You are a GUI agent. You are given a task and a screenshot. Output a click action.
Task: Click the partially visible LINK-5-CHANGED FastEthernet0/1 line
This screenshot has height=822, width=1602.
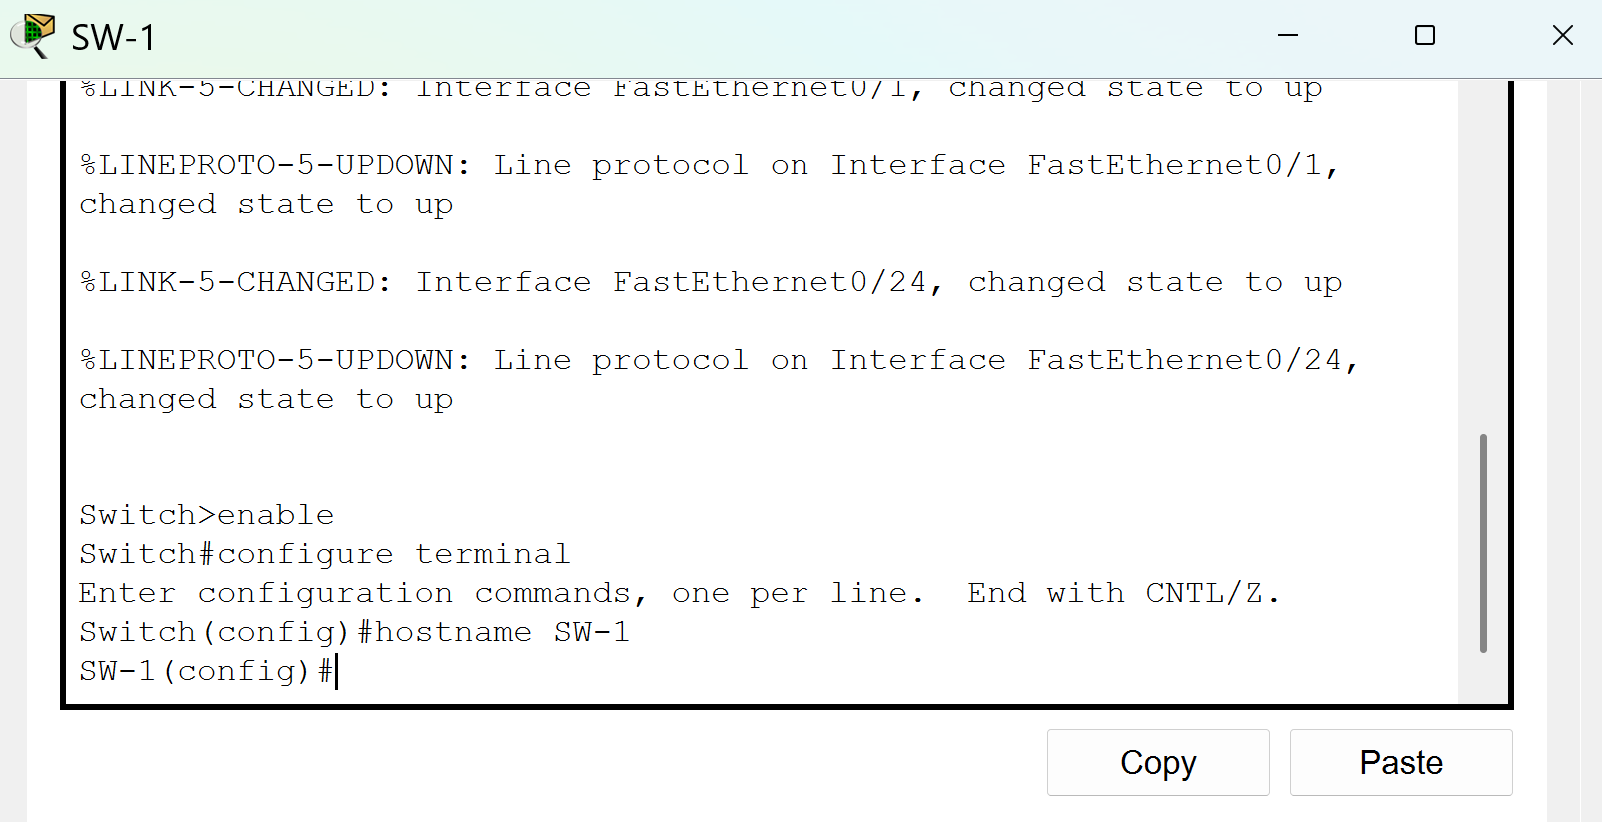tap(701, 90)
